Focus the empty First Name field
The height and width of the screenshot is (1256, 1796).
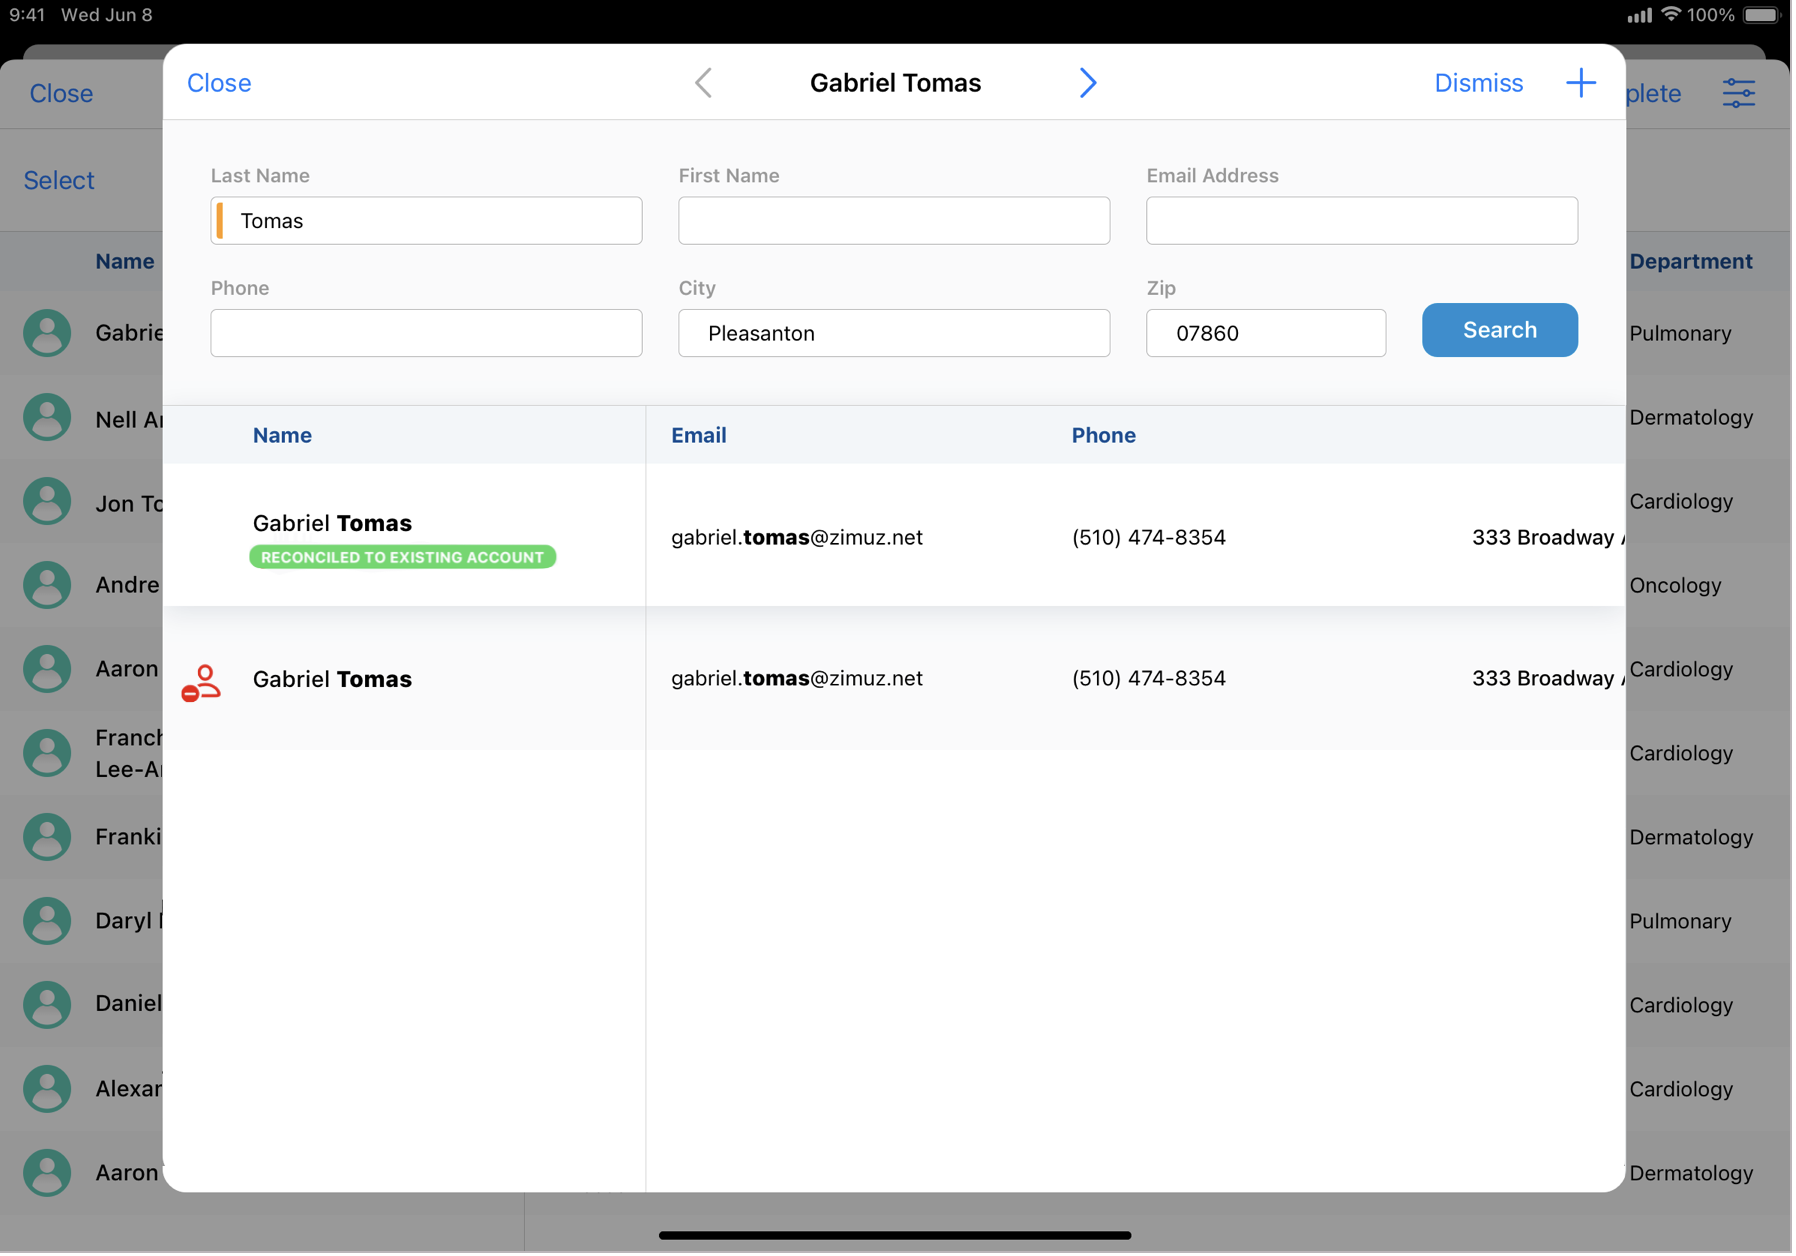click(896, 221)
